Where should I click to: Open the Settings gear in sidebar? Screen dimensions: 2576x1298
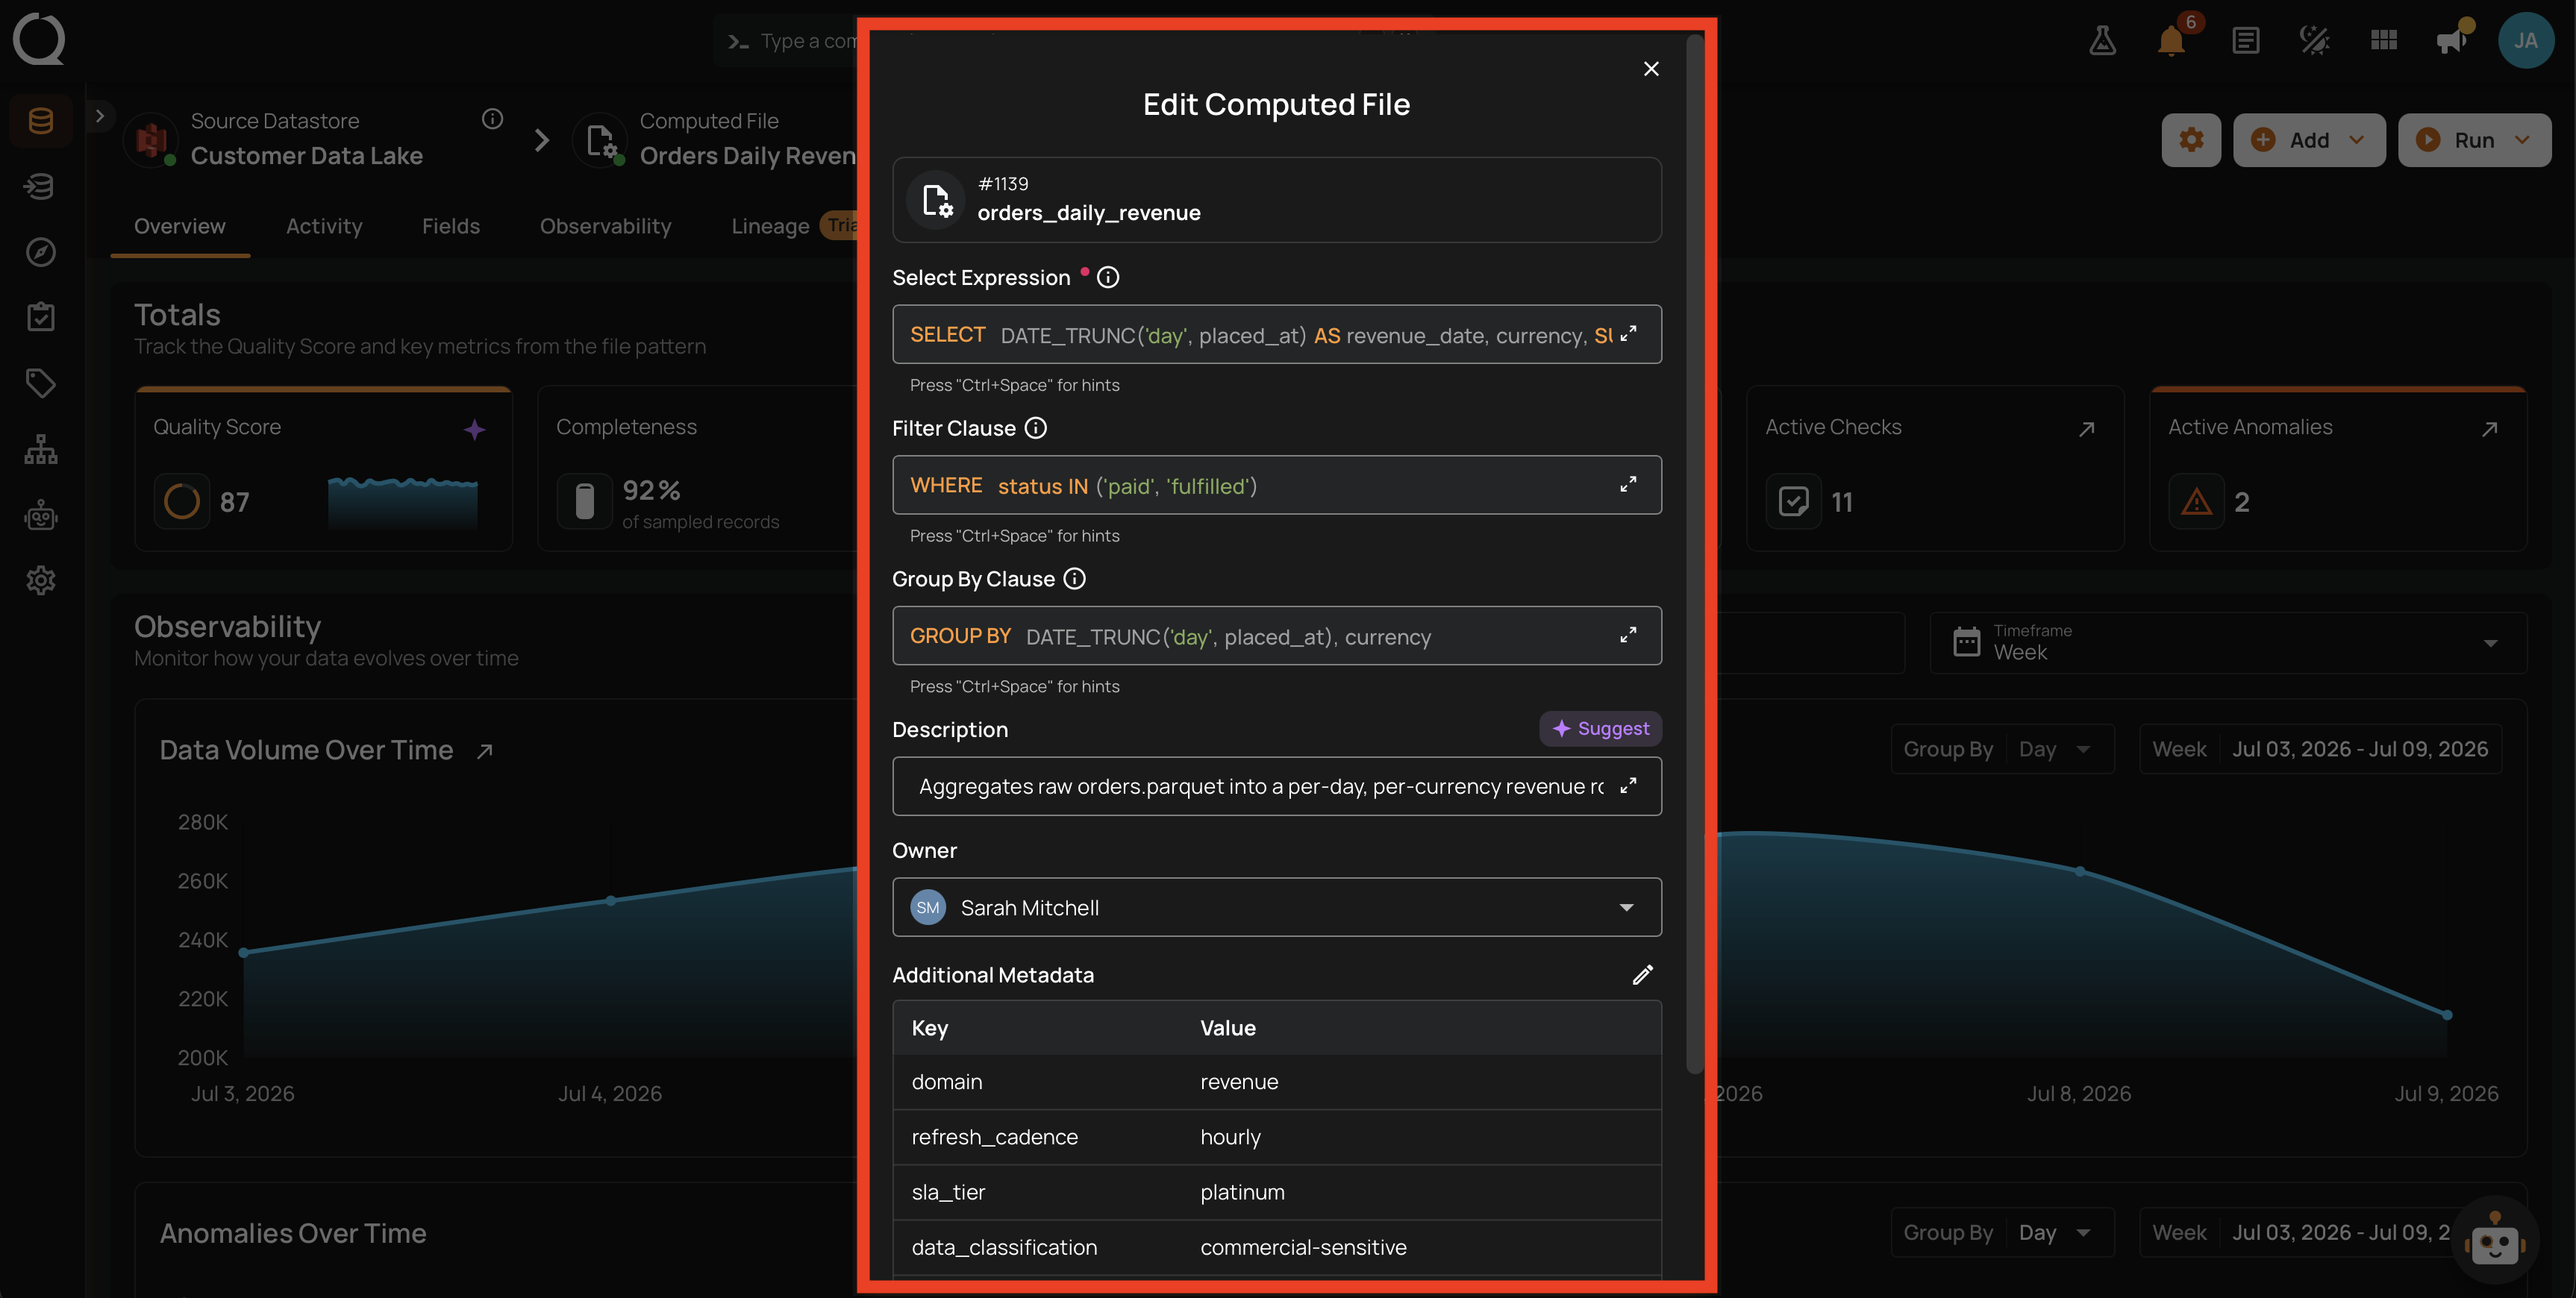click(40, 580)
